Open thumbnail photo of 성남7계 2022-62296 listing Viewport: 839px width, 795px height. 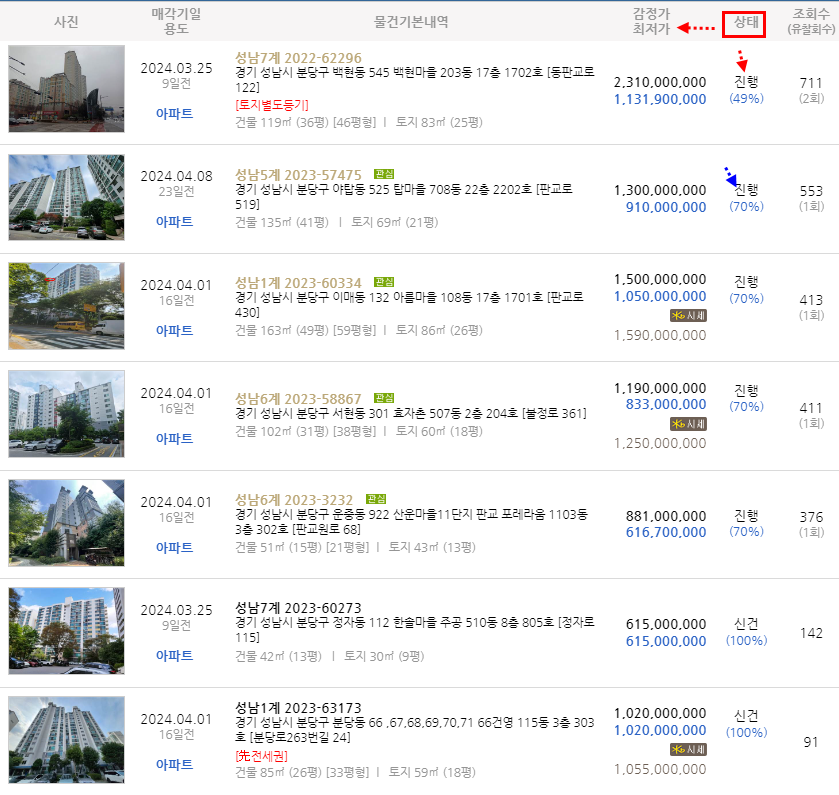(x=66, y=88)
